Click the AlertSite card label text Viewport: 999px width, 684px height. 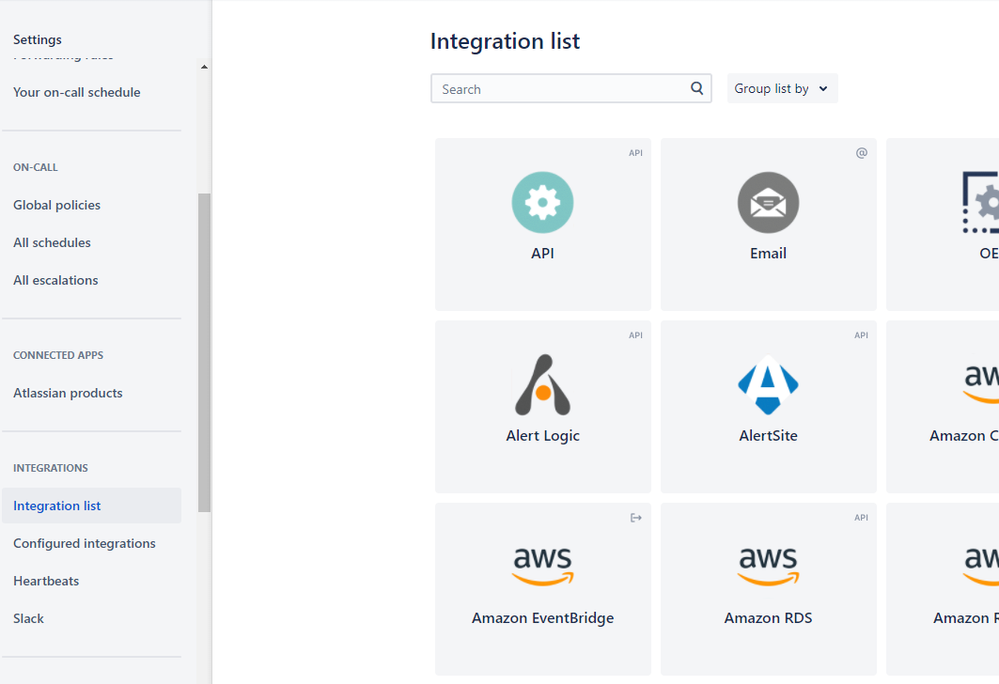click(x=768, y=436)
